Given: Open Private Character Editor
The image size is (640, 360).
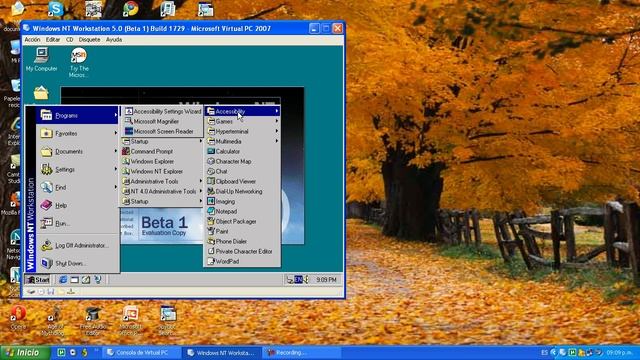Looking at the screenshot, I should pyautogui.click(x=242, y=251).
